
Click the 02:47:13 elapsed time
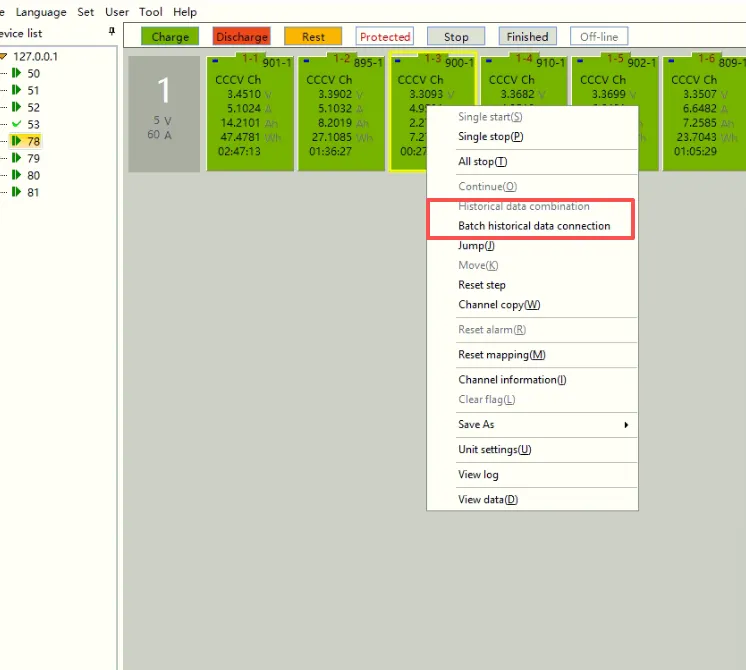239,152
